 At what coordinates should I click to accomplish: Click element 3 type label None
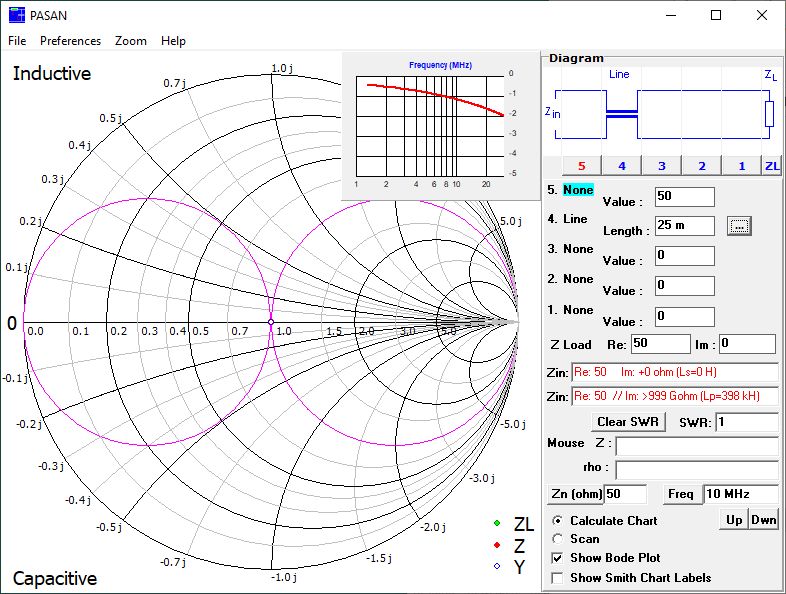pos(578,249)
